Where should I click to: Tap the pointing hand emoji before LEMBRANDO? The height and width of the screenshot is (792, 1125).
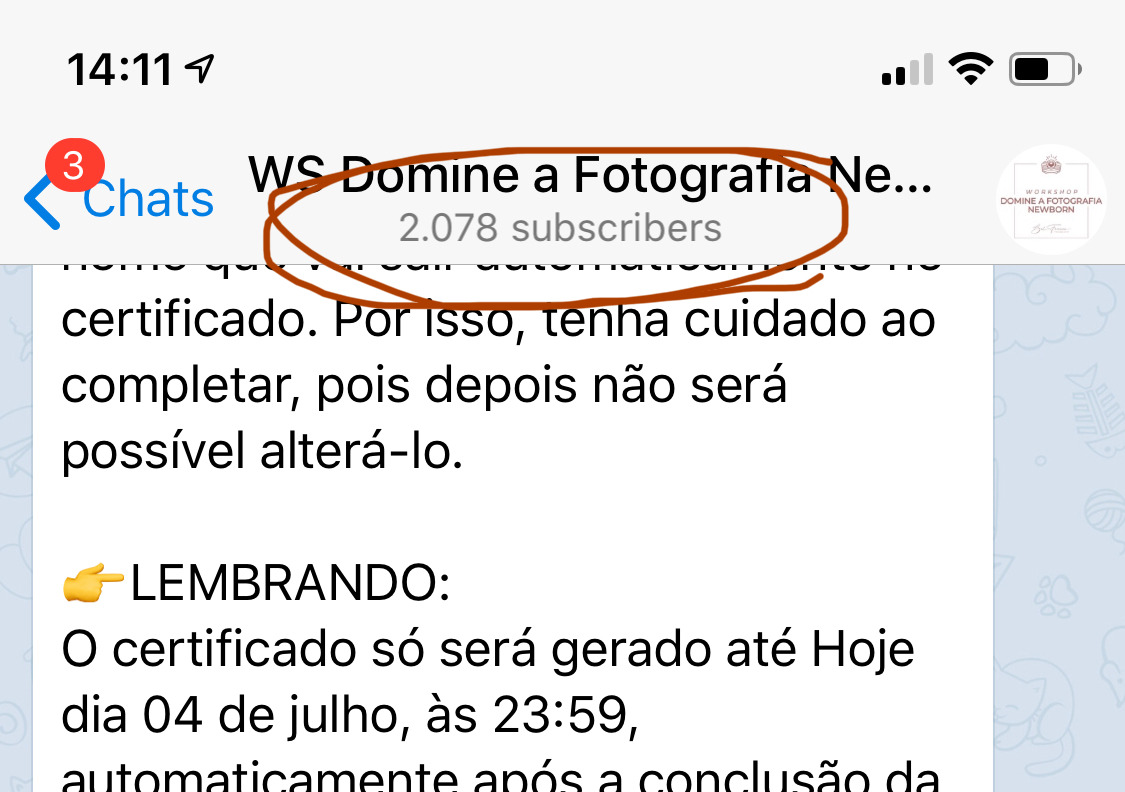pos(93,583)
